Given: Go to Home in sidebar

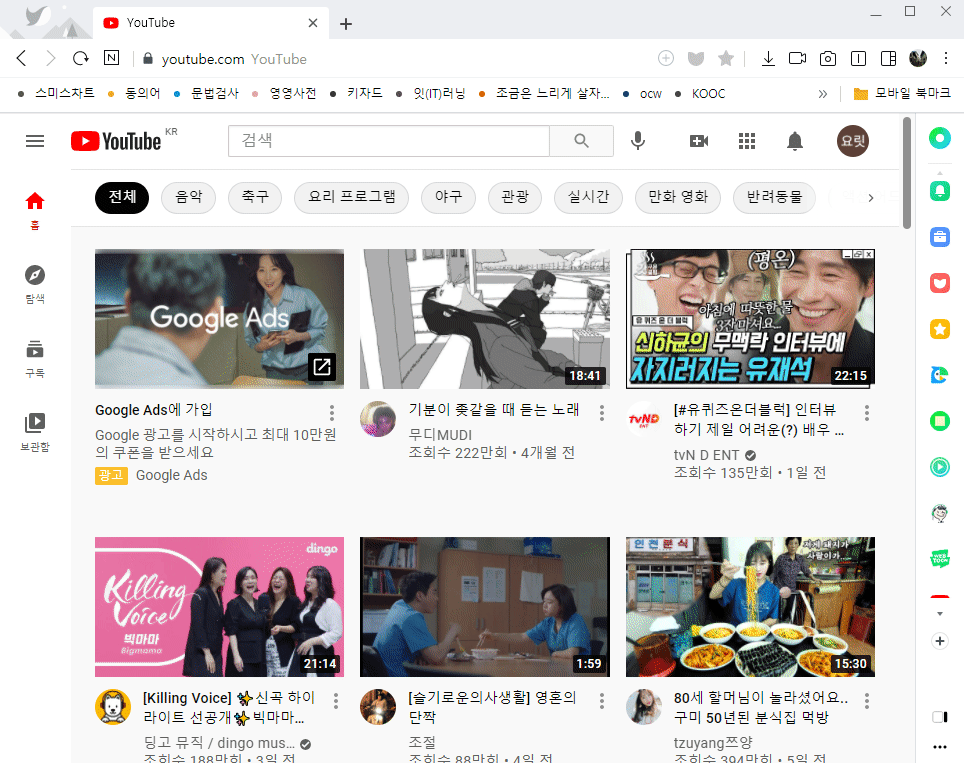Looking at the screenshot, I should tap(35, 211).
